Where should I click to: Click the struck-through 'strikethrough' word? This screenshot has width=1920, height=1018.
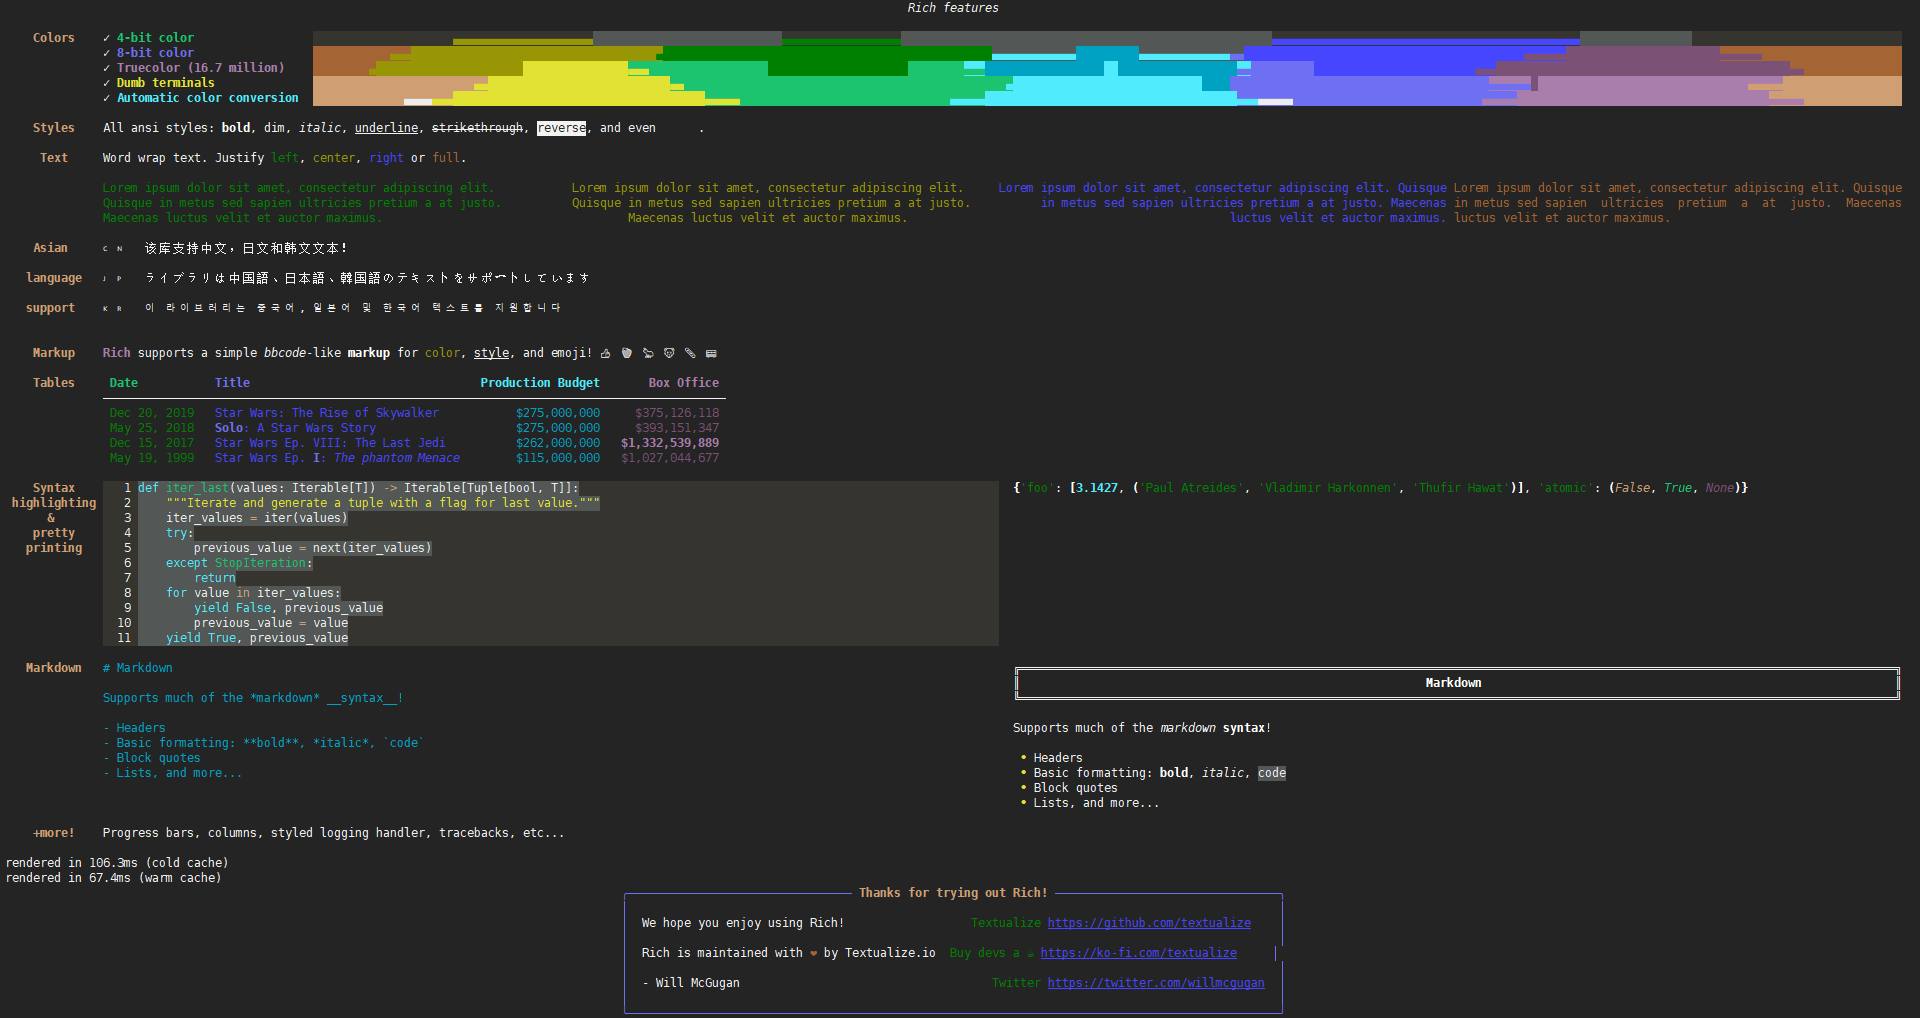click(x=477, y=128)
